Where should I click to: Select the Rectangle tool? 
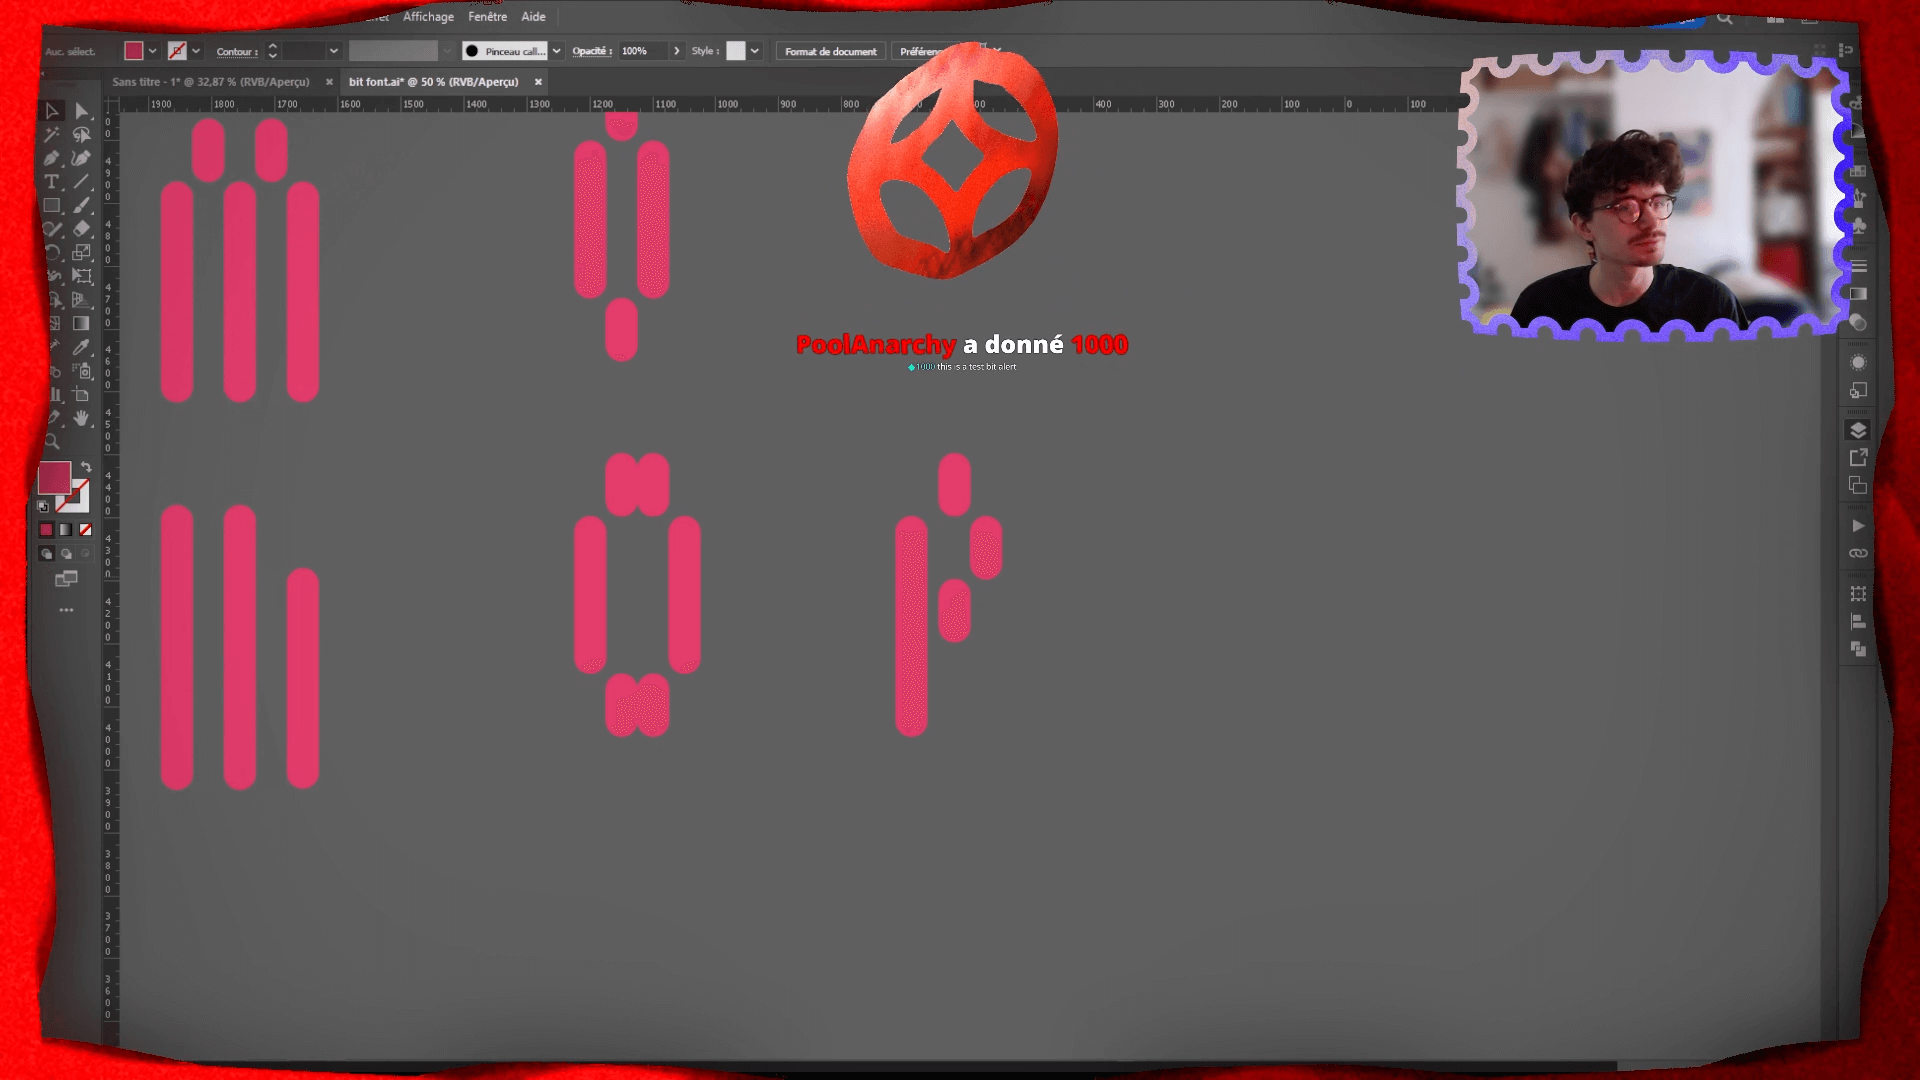[x=52, y=206]
